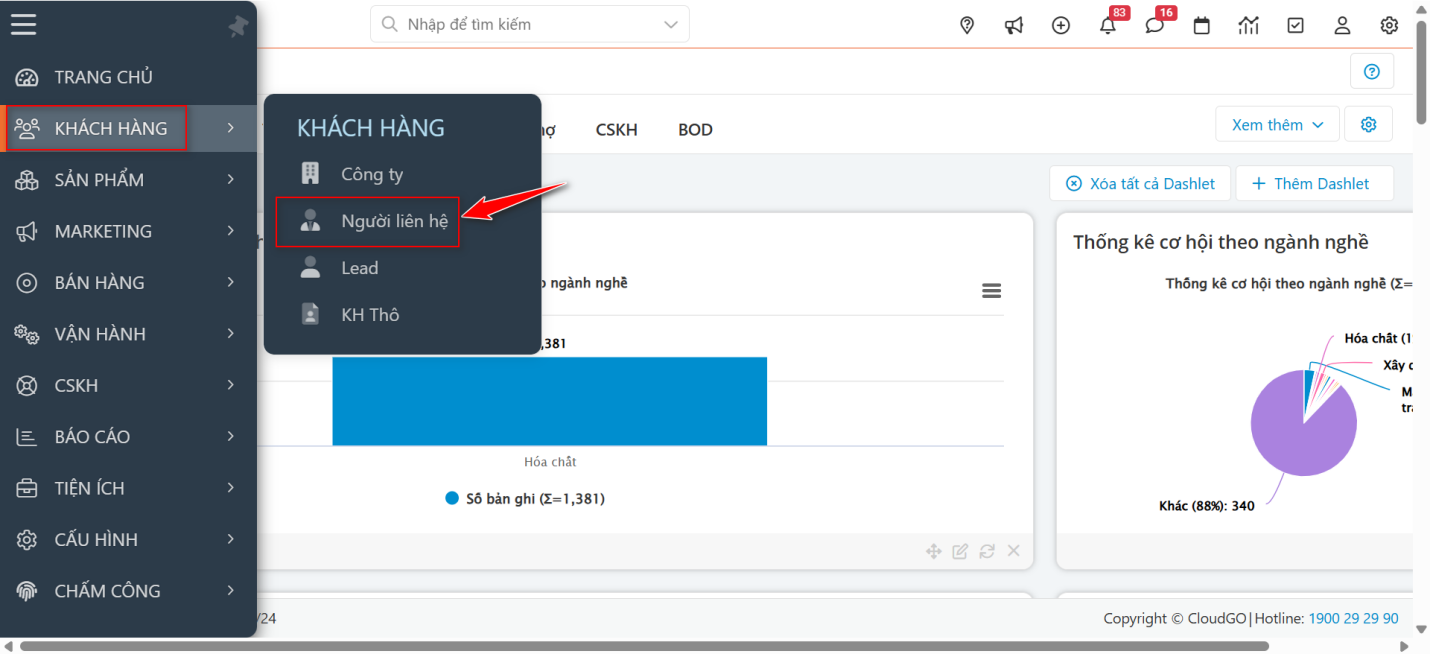Click the user profile icon
This screenshot has width=1430, height=654.
click(x=1342, y=25)
